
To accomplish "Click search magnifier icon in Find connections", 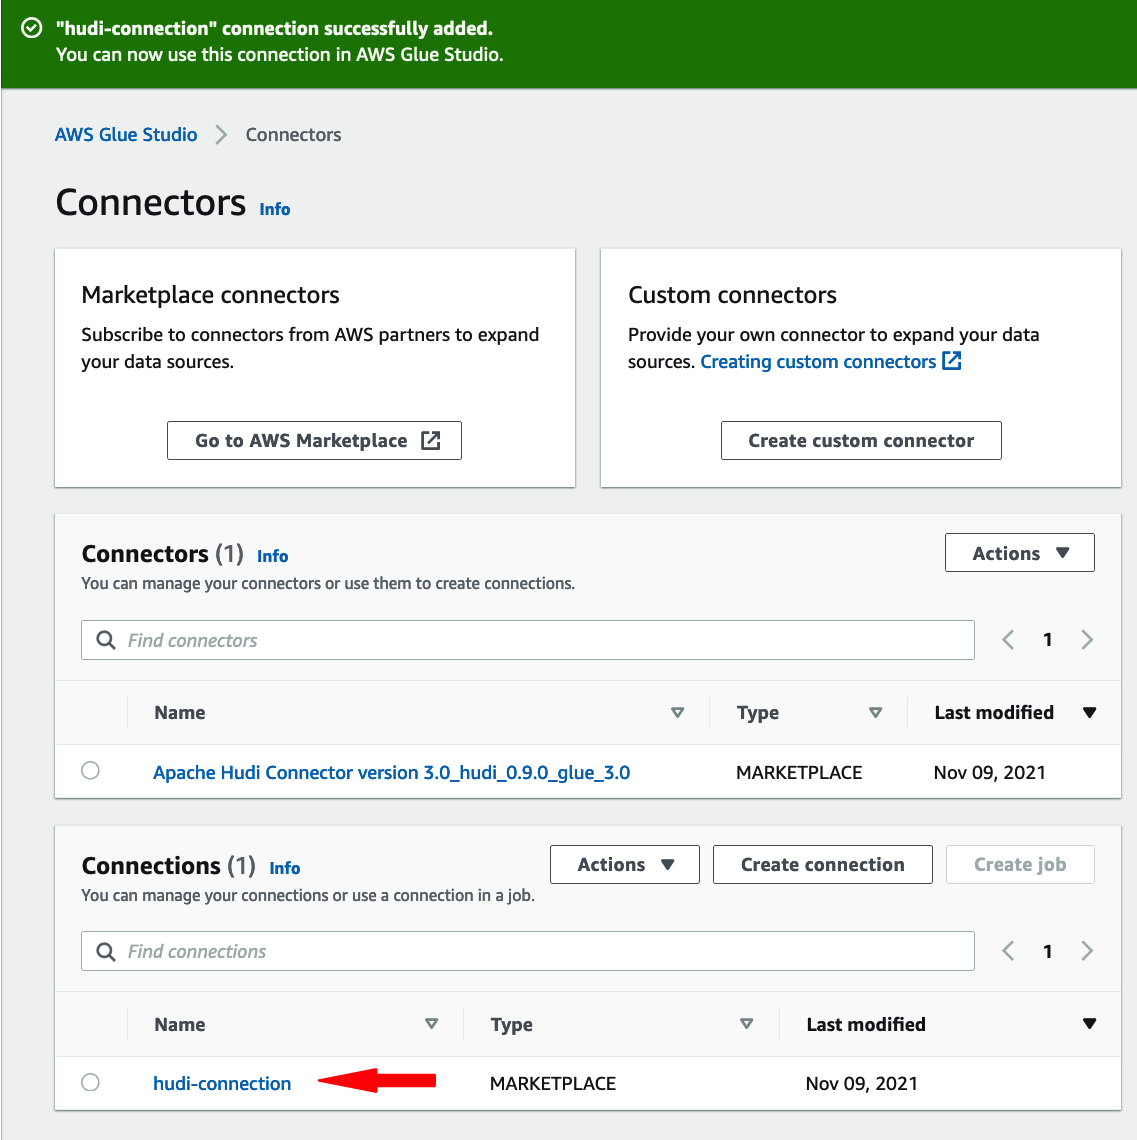I will click(x=106, y=951).
